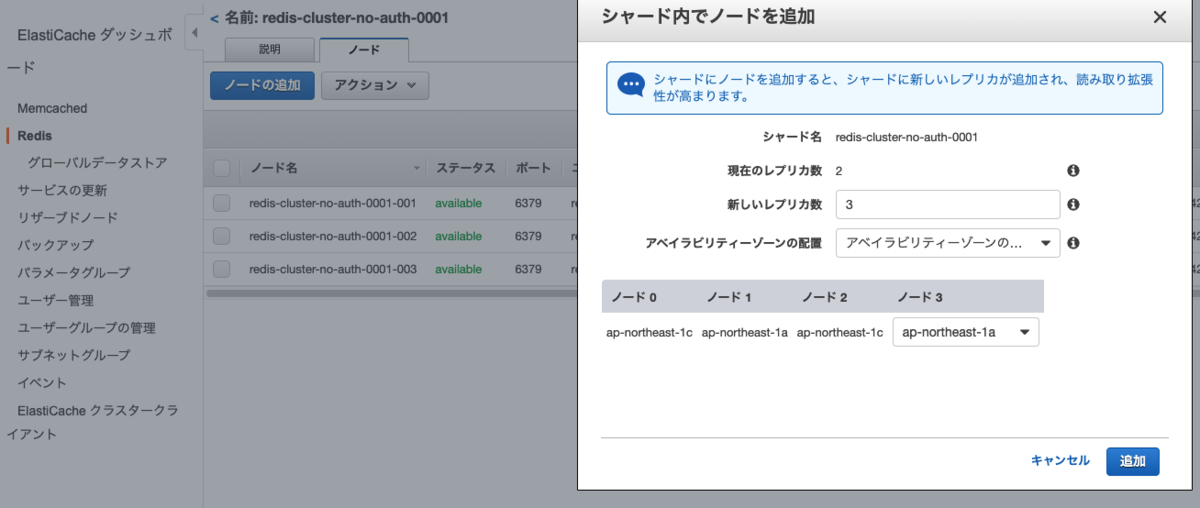
Task: Click the ノード 1 column header
Action: [x=729, y=297]
